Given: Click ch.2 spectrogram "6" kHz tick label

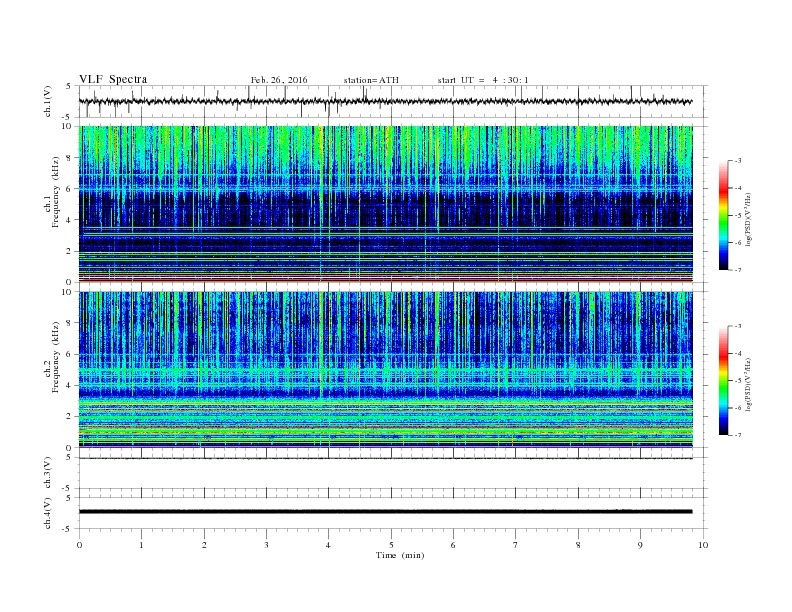Looking at the screenshot, I should (70, 354).
